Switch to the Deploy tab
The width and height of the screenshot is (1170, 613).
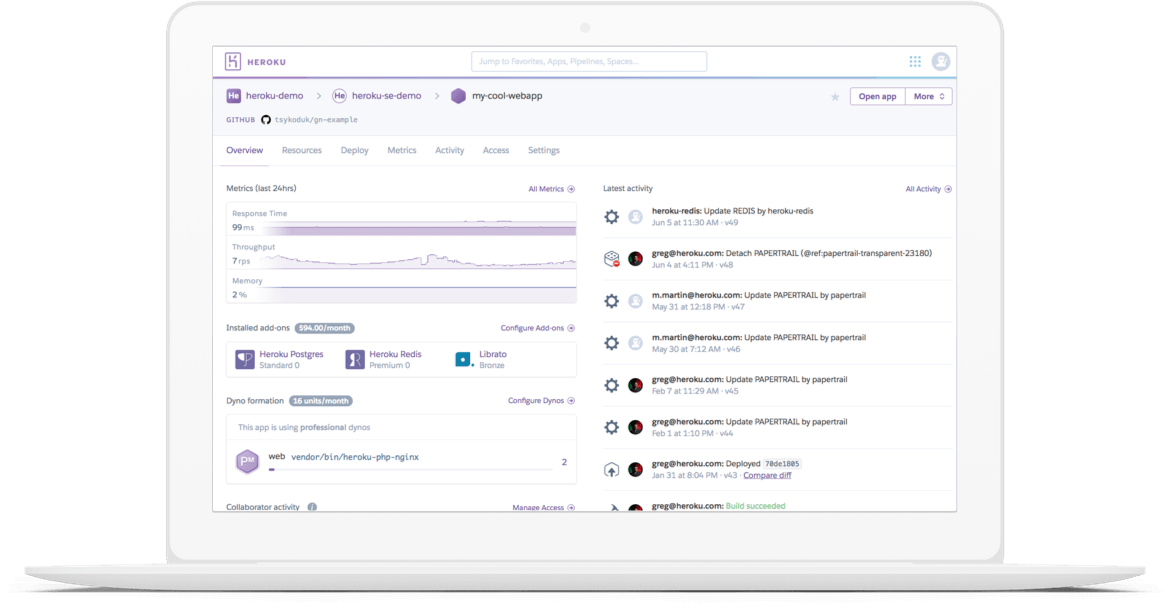click(x=354, y=150)
